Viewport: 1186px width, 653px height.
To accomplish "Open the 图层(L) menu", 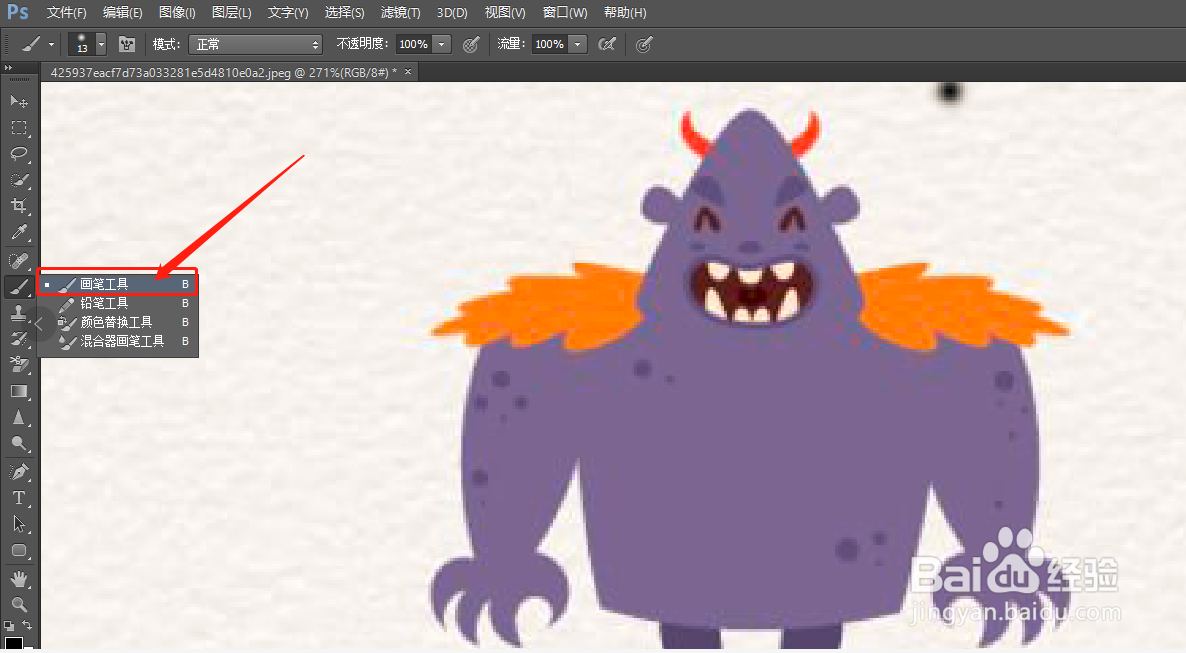I will (231, 13).
